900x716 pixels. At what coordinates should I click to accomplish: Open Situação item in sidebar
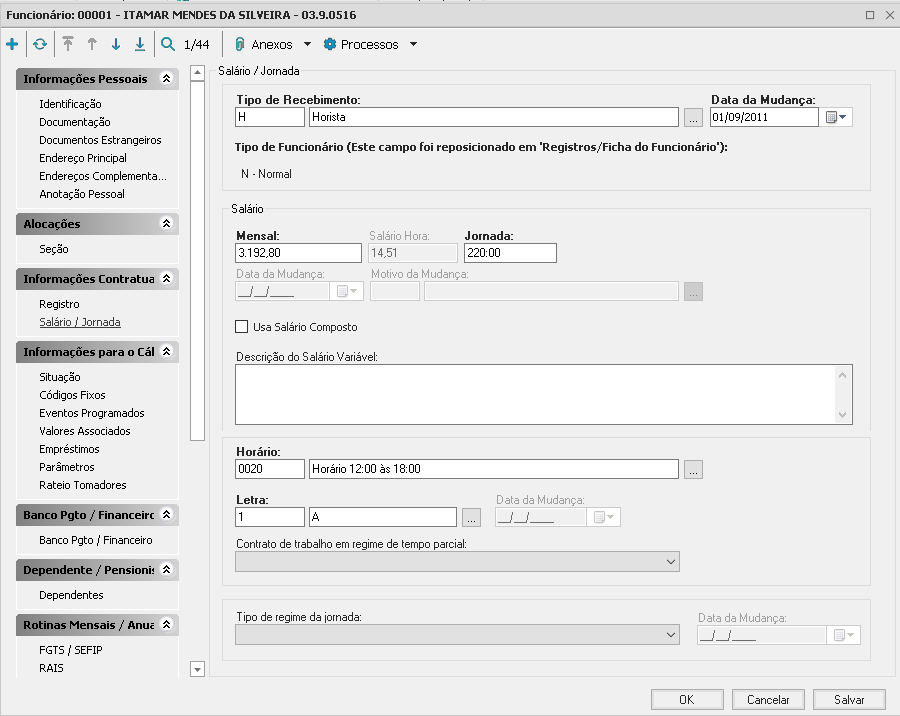pos(60,377)
